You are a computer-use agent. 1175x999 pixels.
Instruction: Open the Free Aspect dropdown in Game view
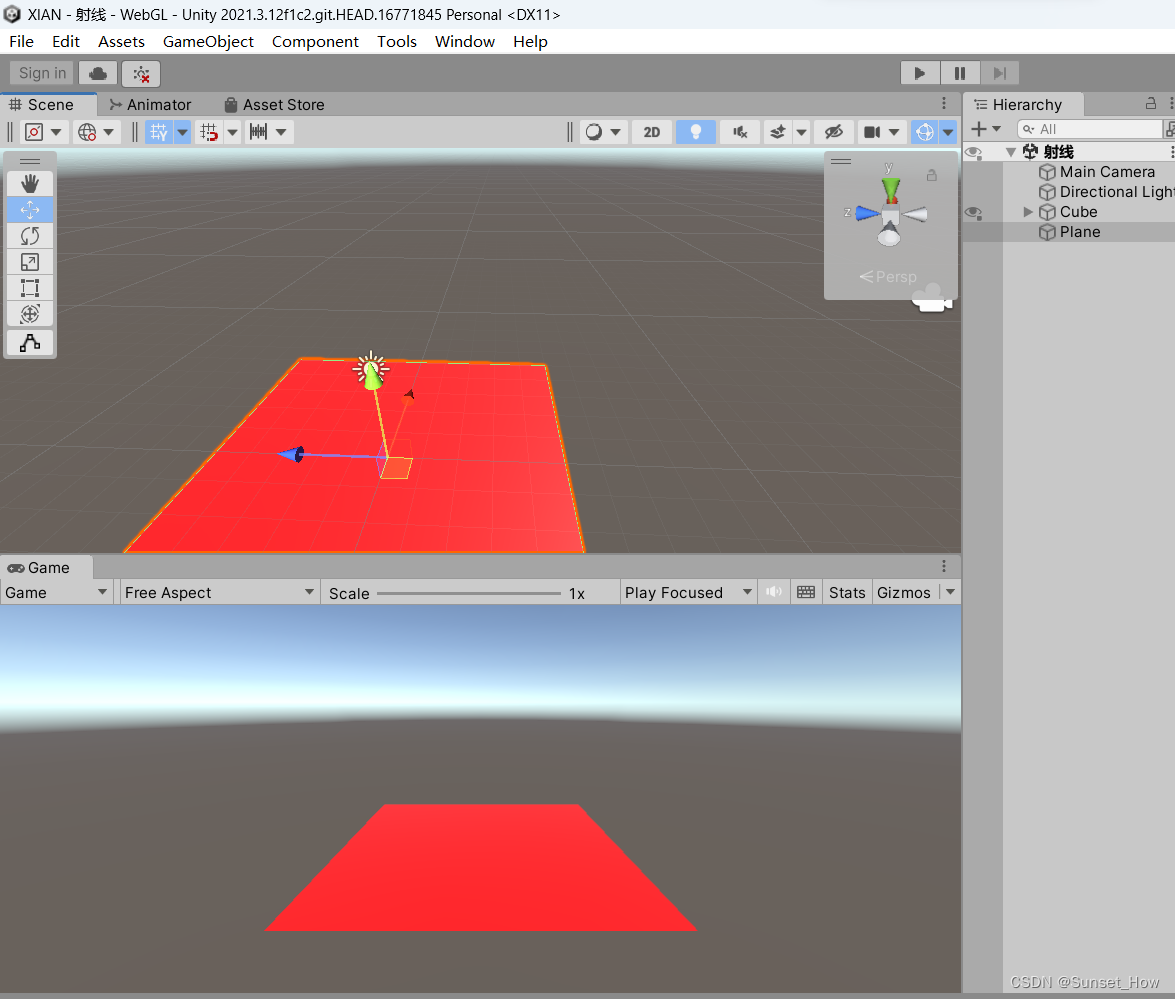pyautogui.click(x=218, y=592)
